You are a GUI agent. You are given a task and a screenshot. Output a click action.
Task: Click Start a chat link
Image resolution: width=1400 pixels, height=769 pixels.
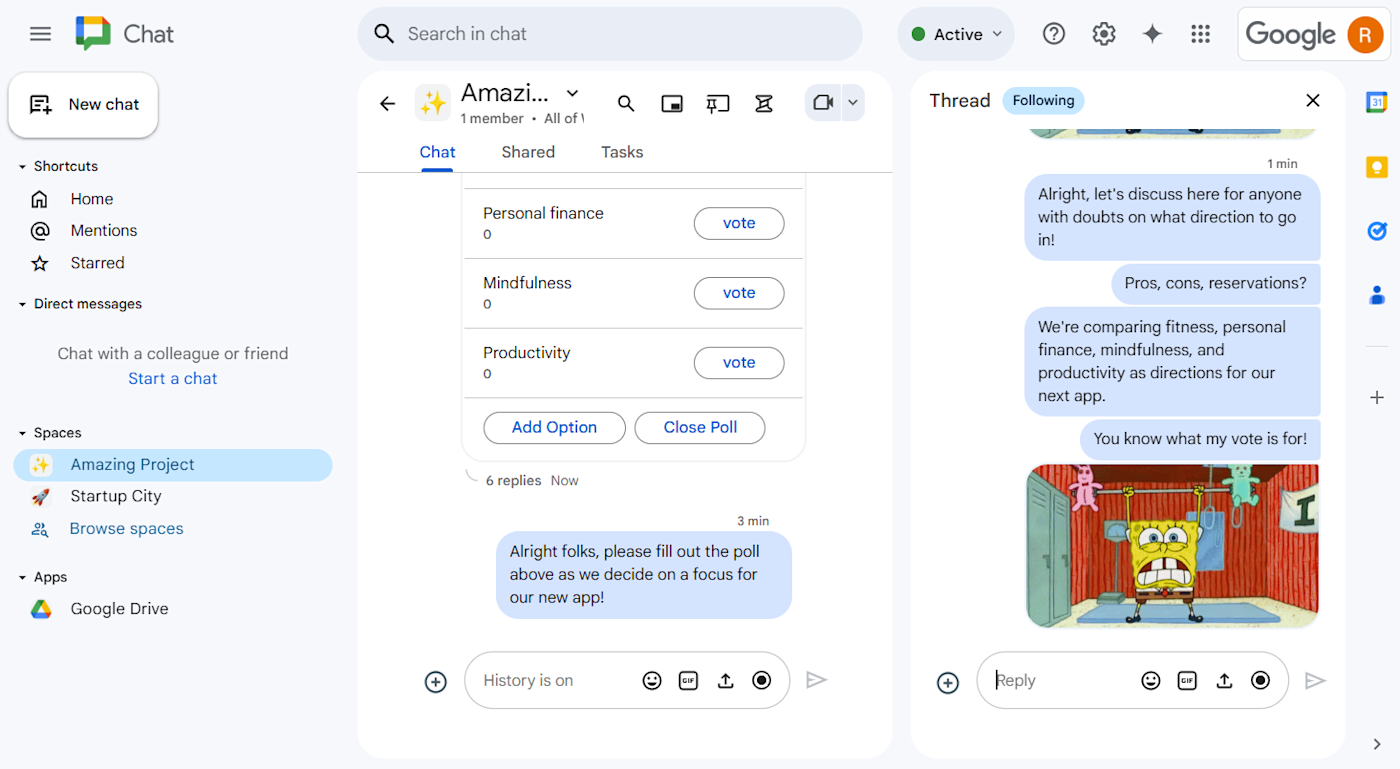click(x=172, y=378)
